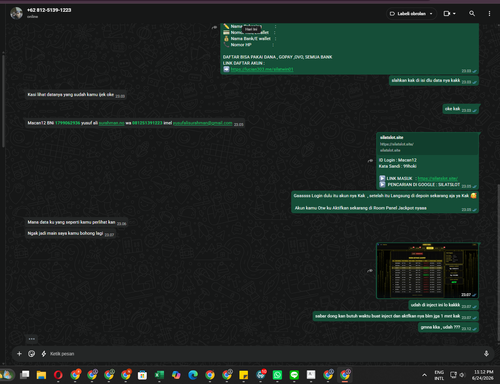The image size is (500, 384).
Task: Open Task View from taskbar
Action: point(24,375)
